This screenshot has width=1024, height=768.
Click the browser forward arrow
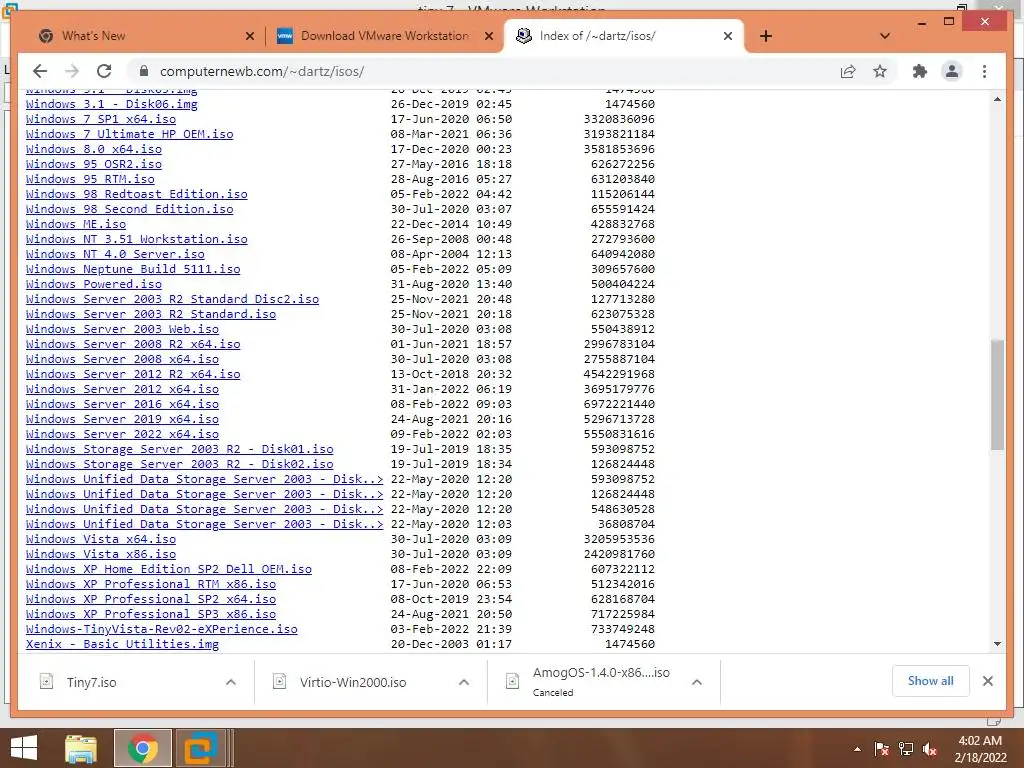[72, 71]
